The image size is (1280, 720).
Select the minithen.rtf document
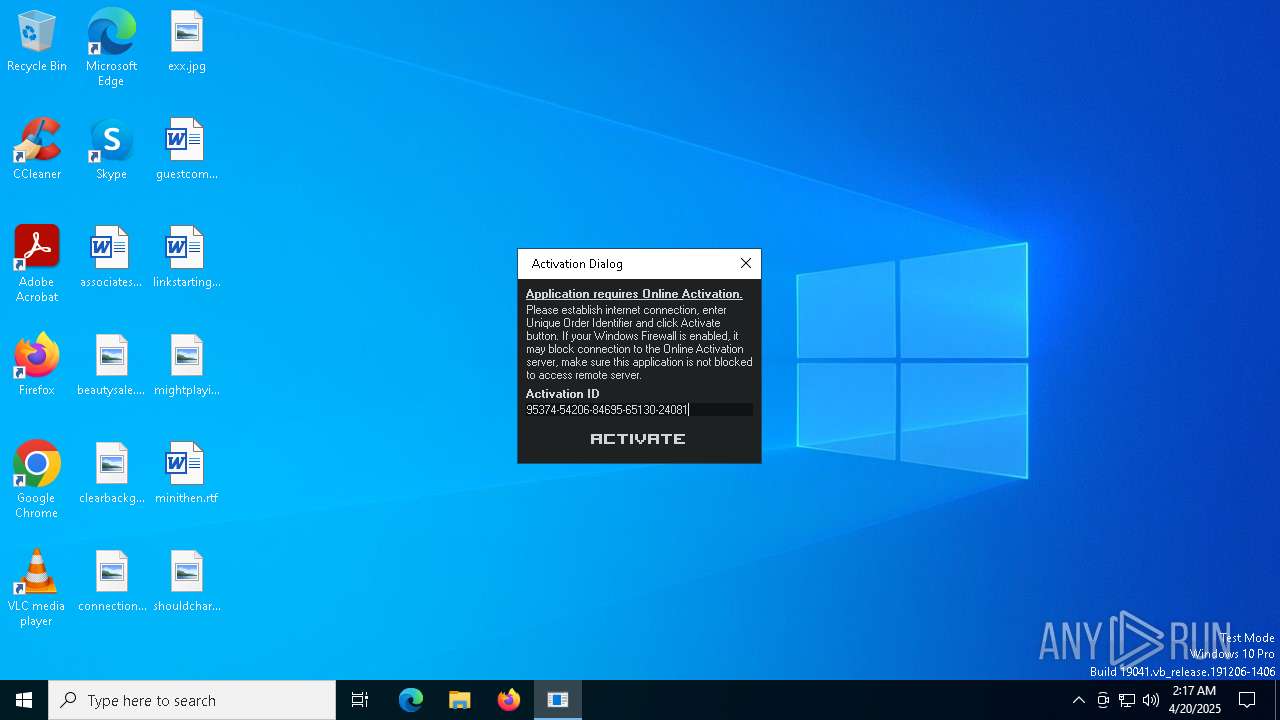187,474
